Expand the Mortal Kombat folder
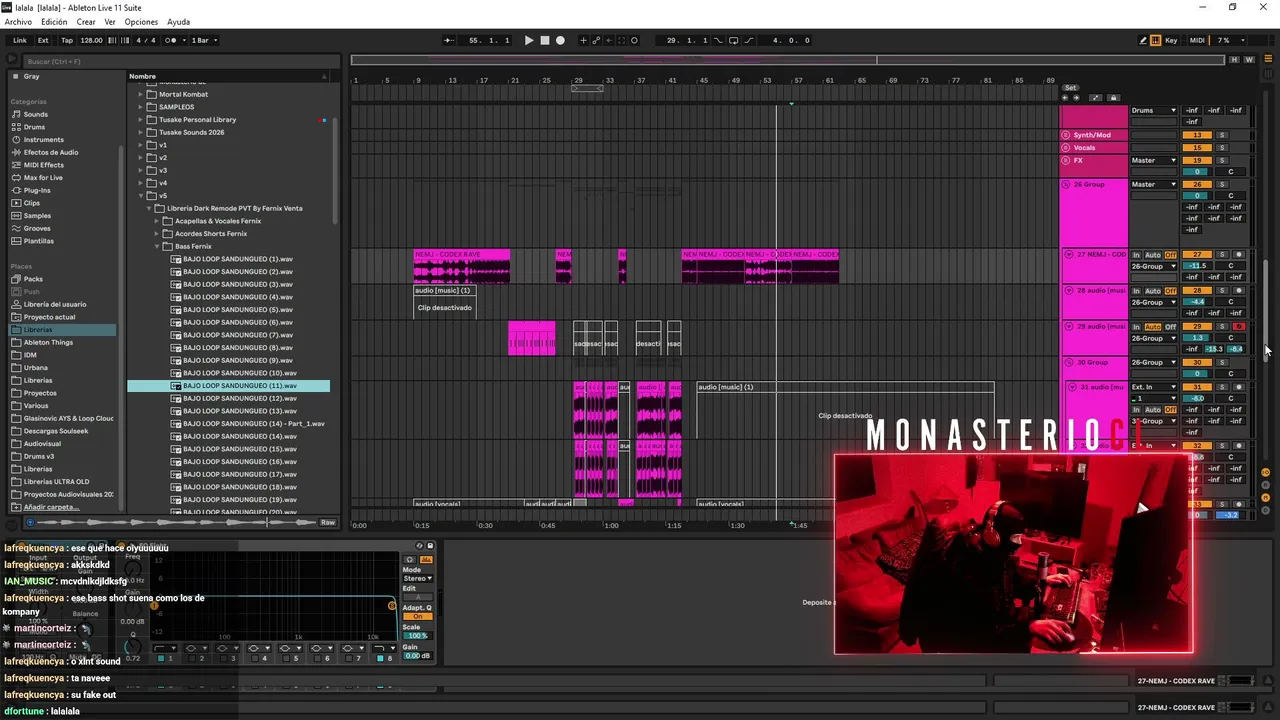This screenshot has width=1280, height=720. [x=141, y=94]
